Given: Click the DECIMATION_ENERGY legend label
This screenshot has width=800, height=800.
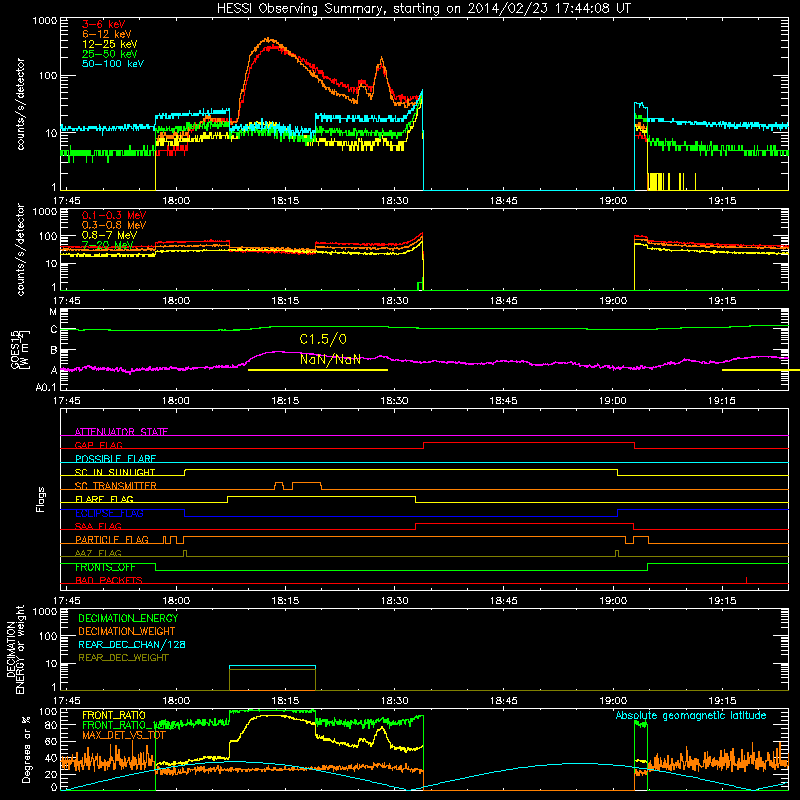Looking at the screenshot, I should [128, 618].
